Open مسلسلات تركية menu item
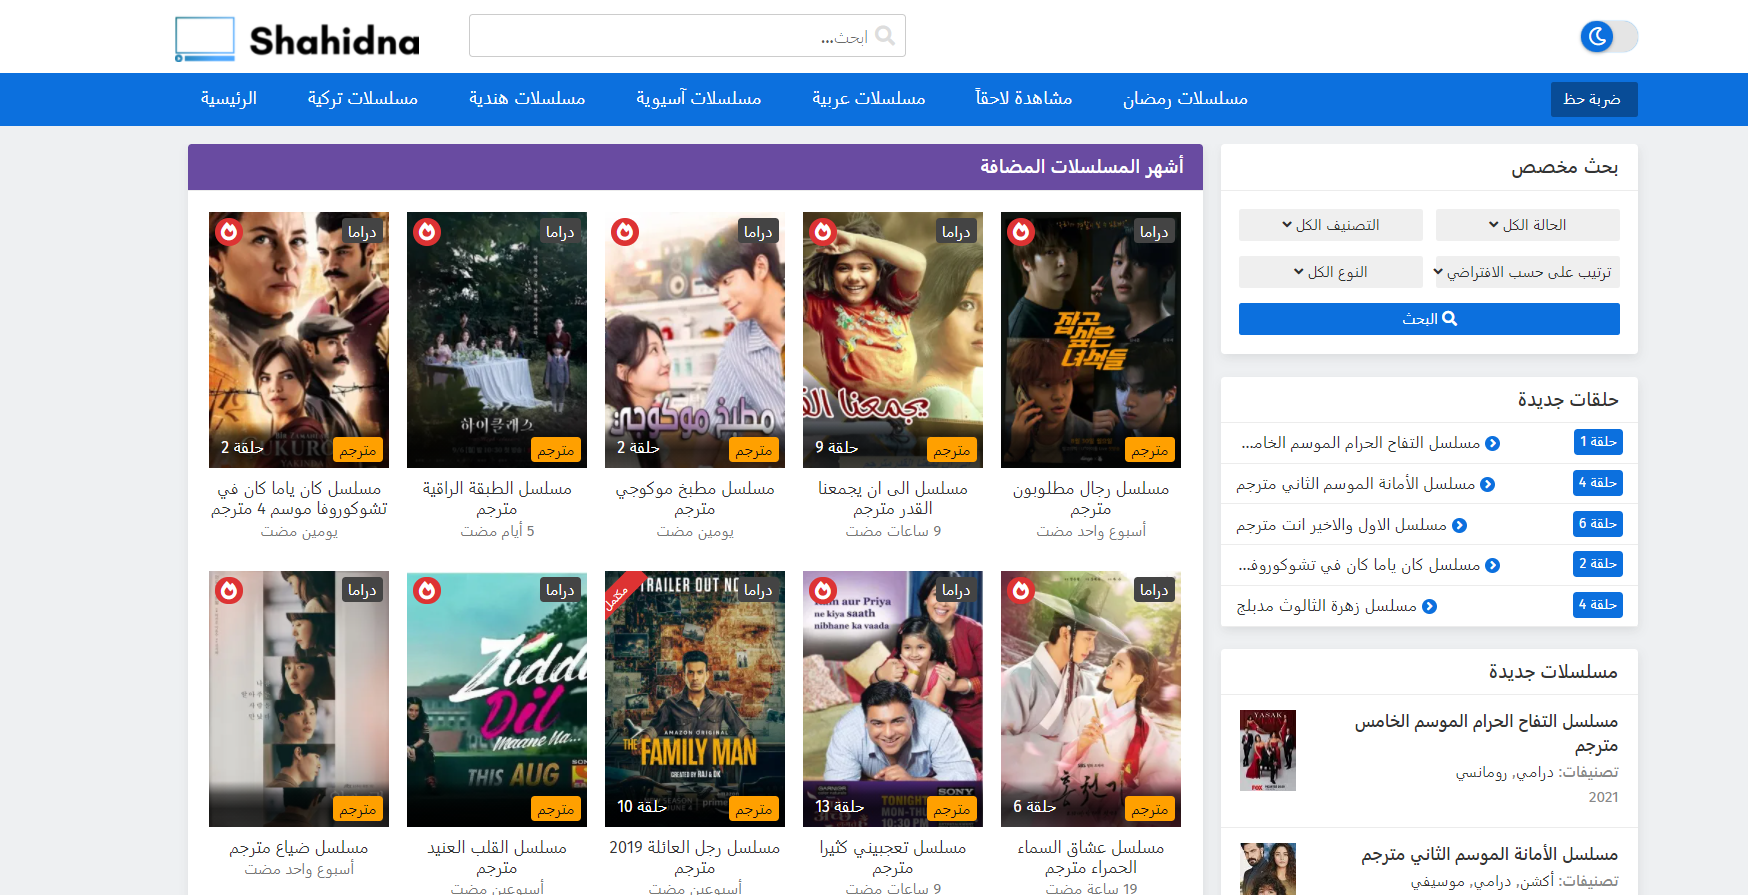Viewport: 1748px width, 895px height. click(x=363, y=99)
